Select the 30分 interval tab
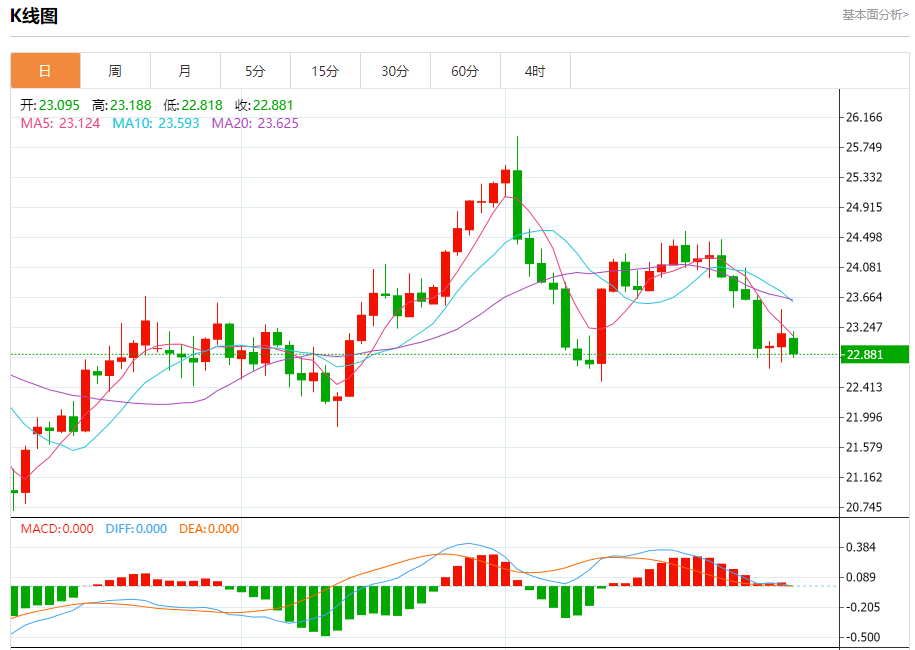Viewport: 915px width, 650px height. coord(395,71)
